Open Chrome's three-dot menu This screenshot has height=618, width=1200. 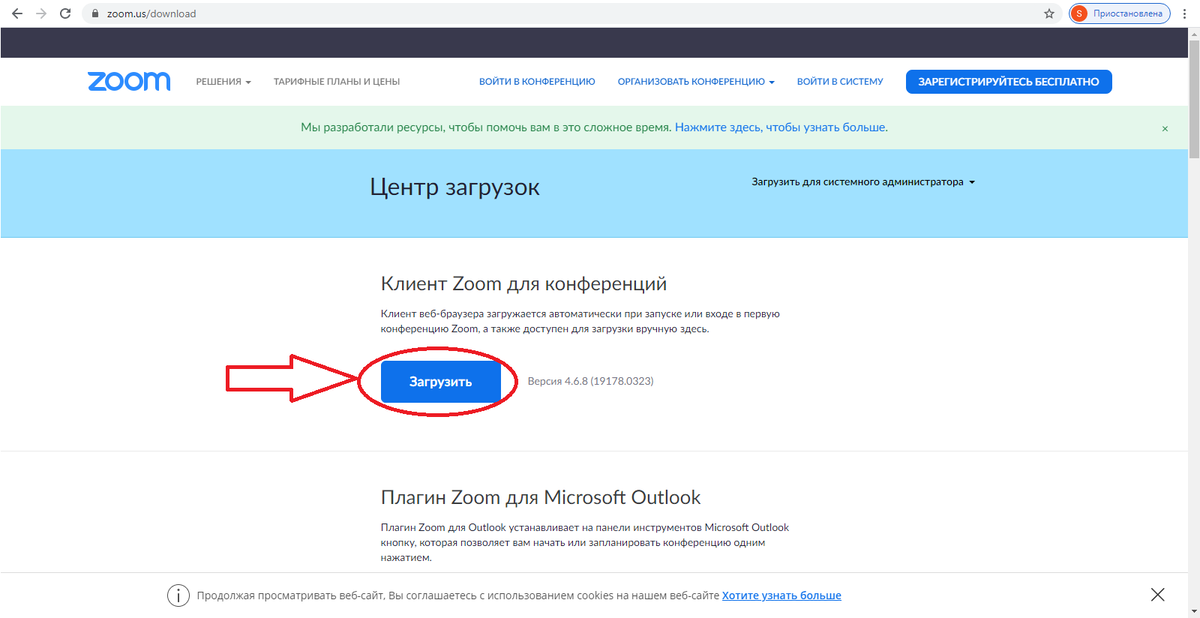point(1185,14)
